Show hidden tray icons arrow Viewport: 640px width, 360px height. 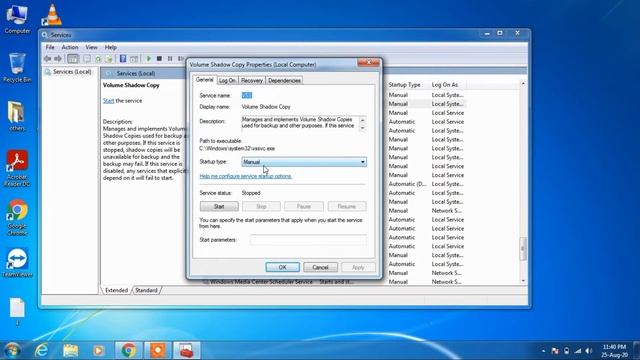[x=543, y=351]
